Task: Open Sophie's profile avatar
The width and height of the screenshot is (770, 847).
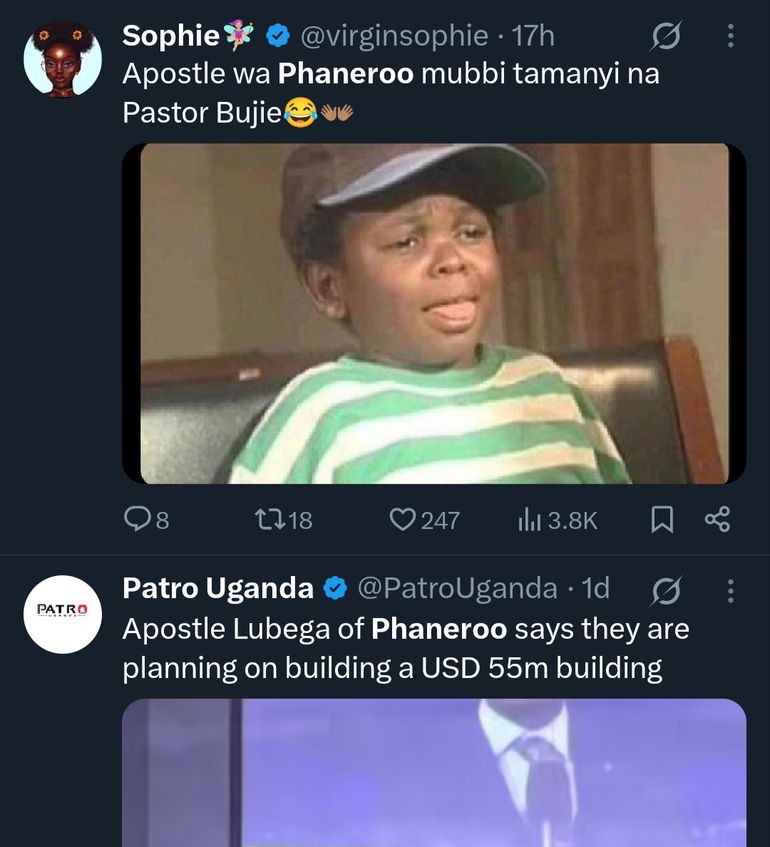Action: click(62, 58)
